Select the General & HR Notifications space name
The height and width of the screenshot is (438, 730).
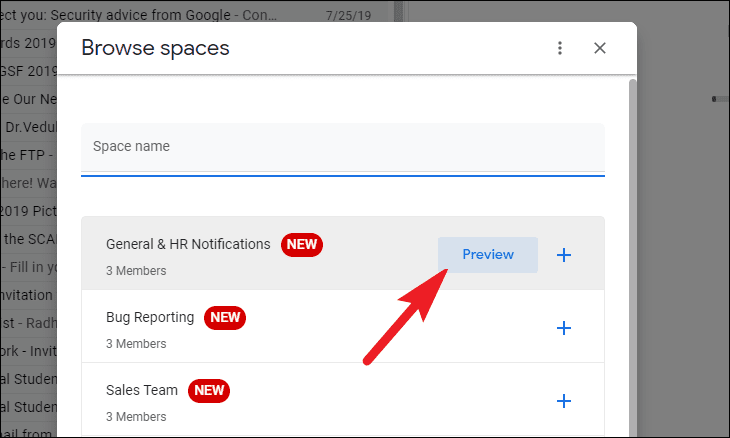(188, 244)
